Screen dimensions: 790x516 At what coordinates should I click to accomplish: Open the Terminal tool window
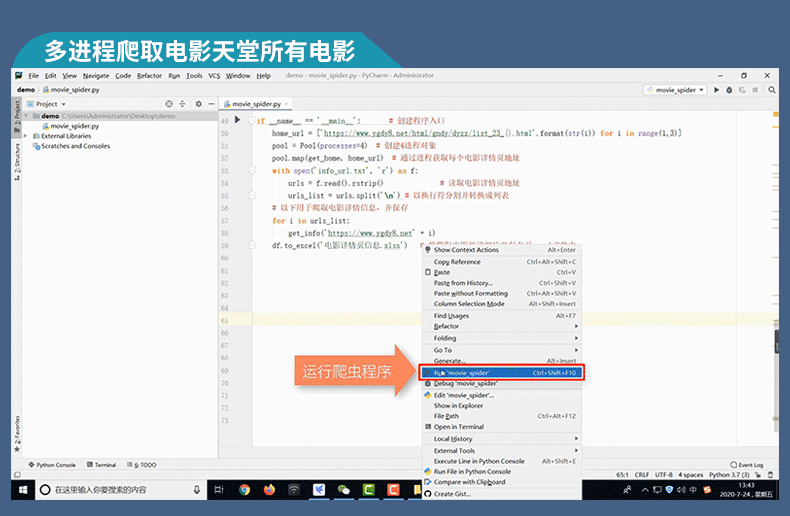pyautogui.click(x=101, y=465)
